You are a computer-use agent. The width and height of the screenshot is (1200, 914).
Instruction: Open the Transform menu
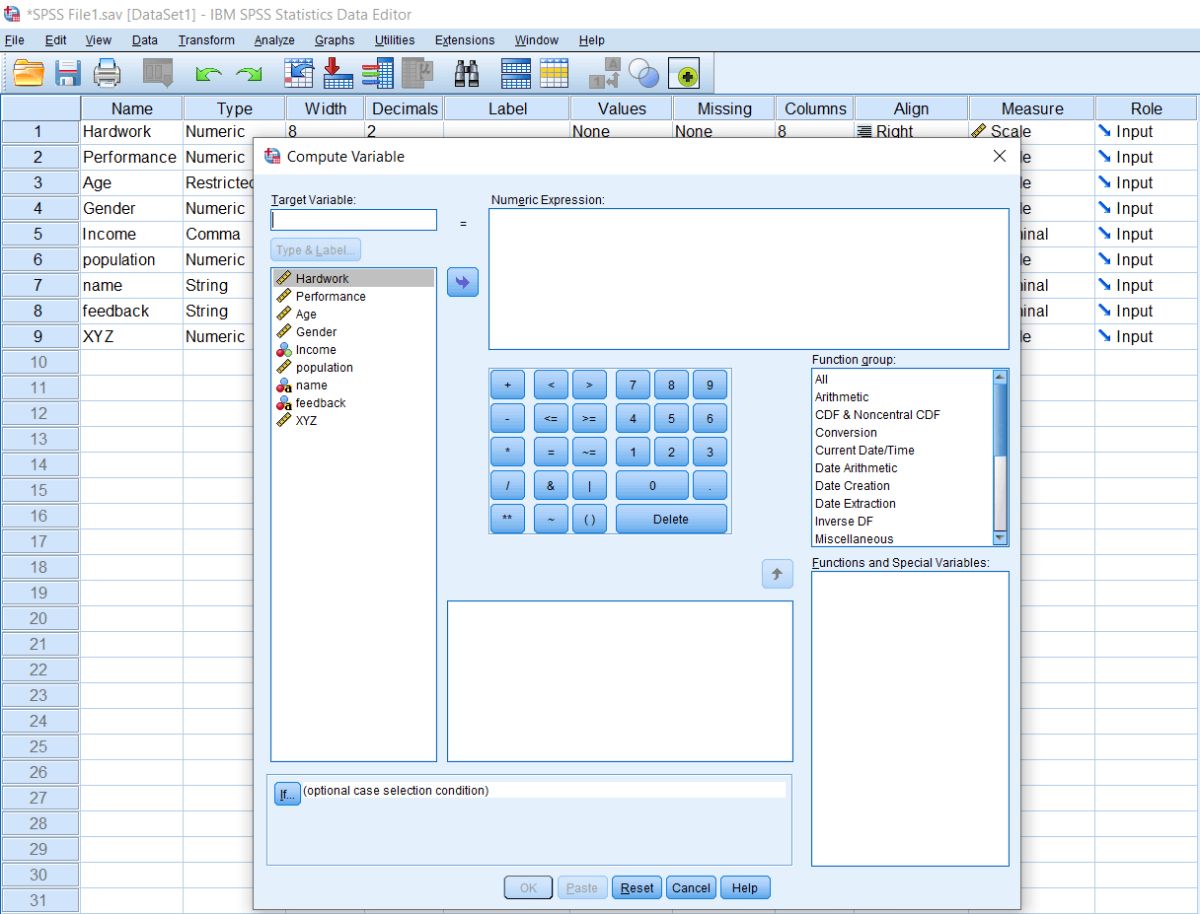tap(206, 40)
